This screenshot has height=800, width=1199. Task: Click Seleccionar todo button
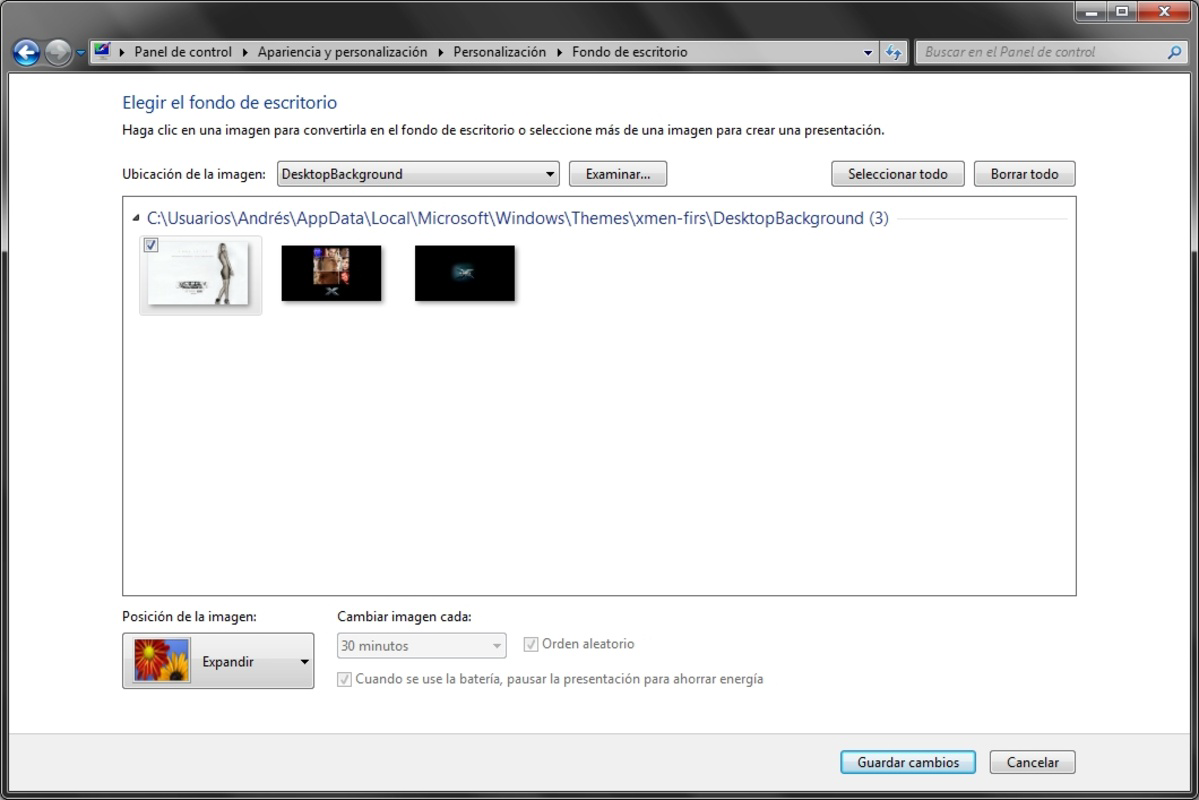pos(898,174)
